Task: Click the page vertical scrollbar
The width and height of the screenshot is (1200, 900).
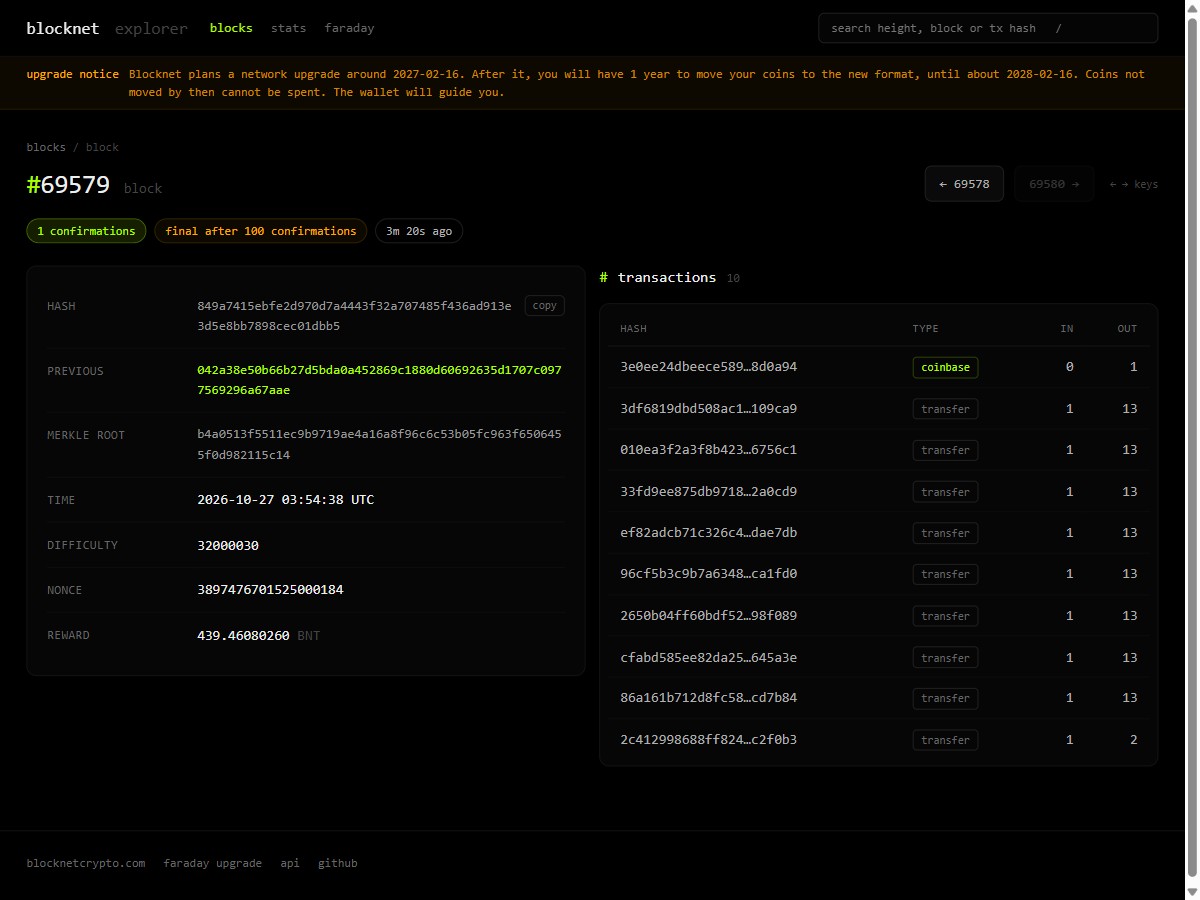Action: [x=1192, y=450]
